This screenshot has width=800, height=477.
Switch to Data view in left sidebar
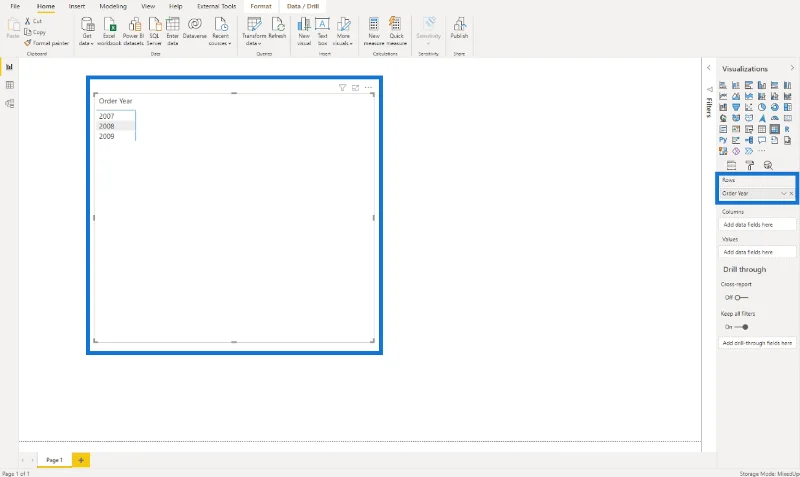(9, 85)
